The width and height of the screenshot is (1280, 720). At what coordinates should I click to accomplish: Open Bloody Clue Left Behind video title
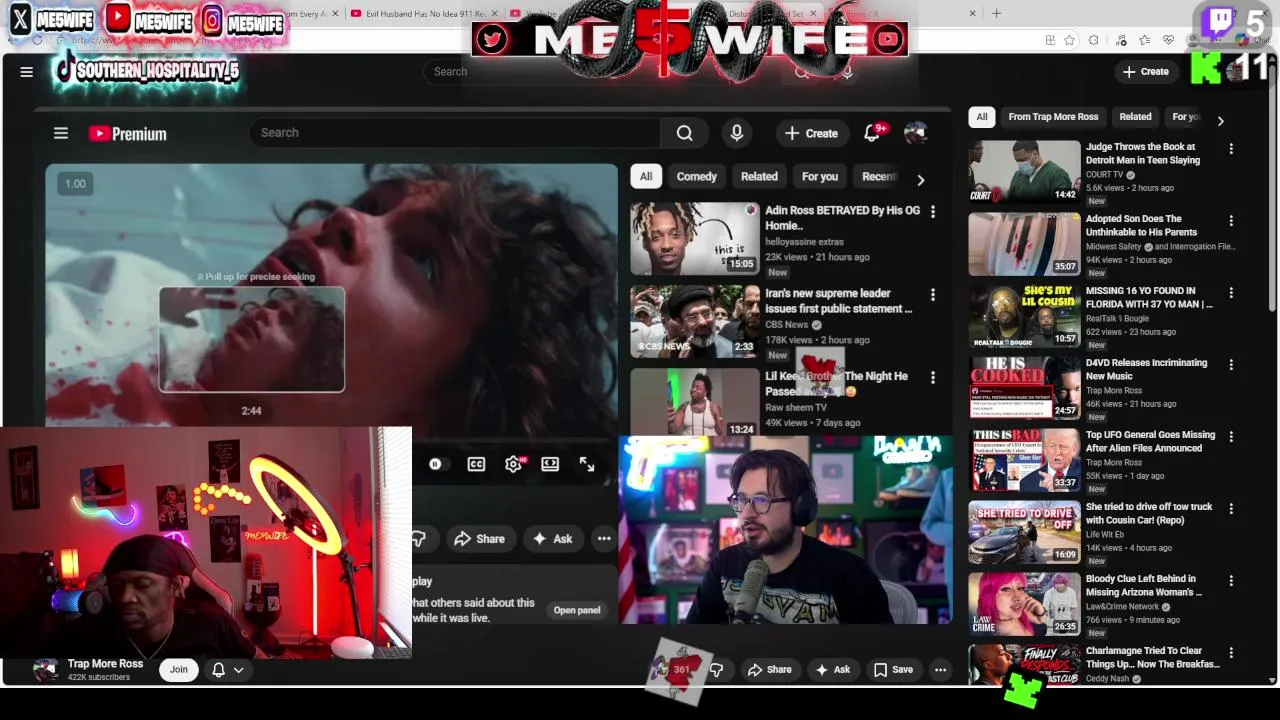[x=1144, y=586]
